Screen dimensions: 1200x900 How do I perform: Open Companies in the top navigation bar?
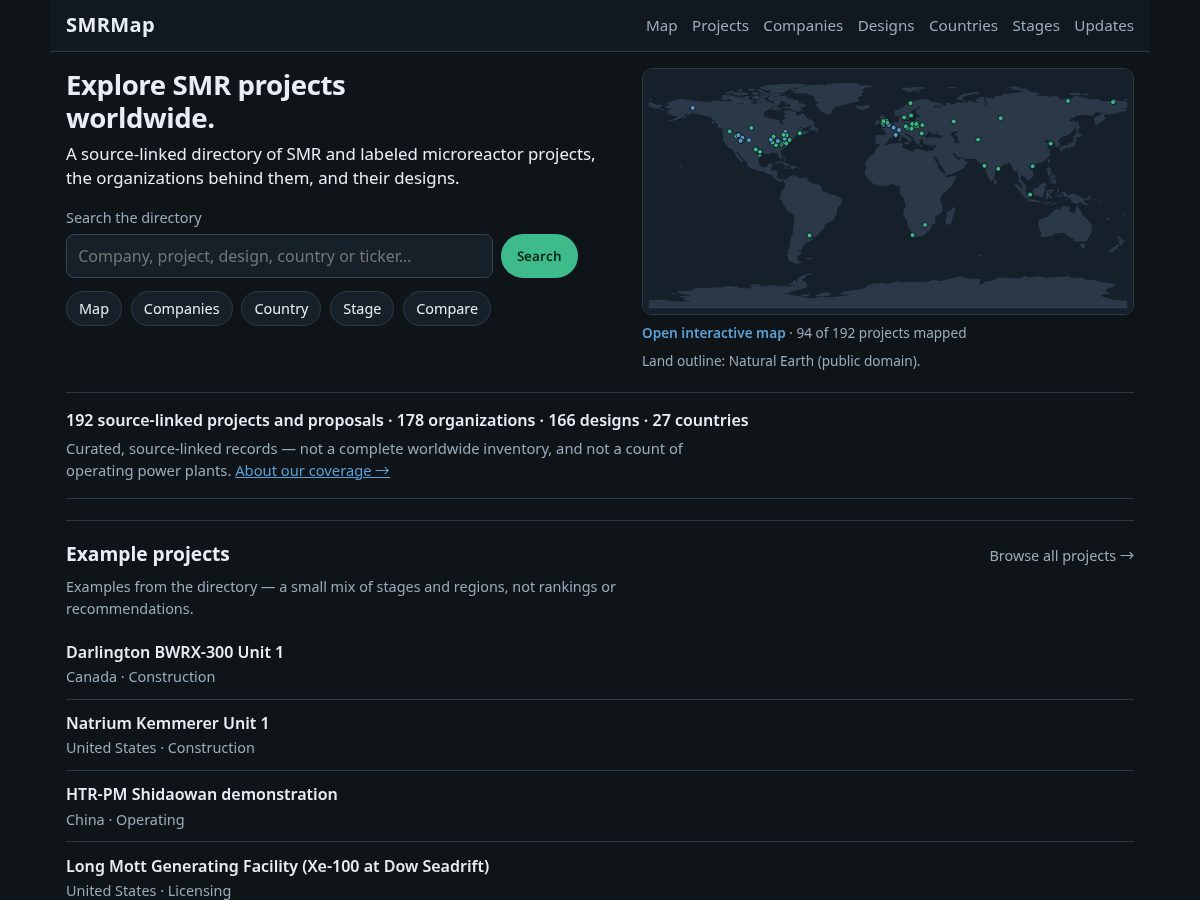pos(803,26)
